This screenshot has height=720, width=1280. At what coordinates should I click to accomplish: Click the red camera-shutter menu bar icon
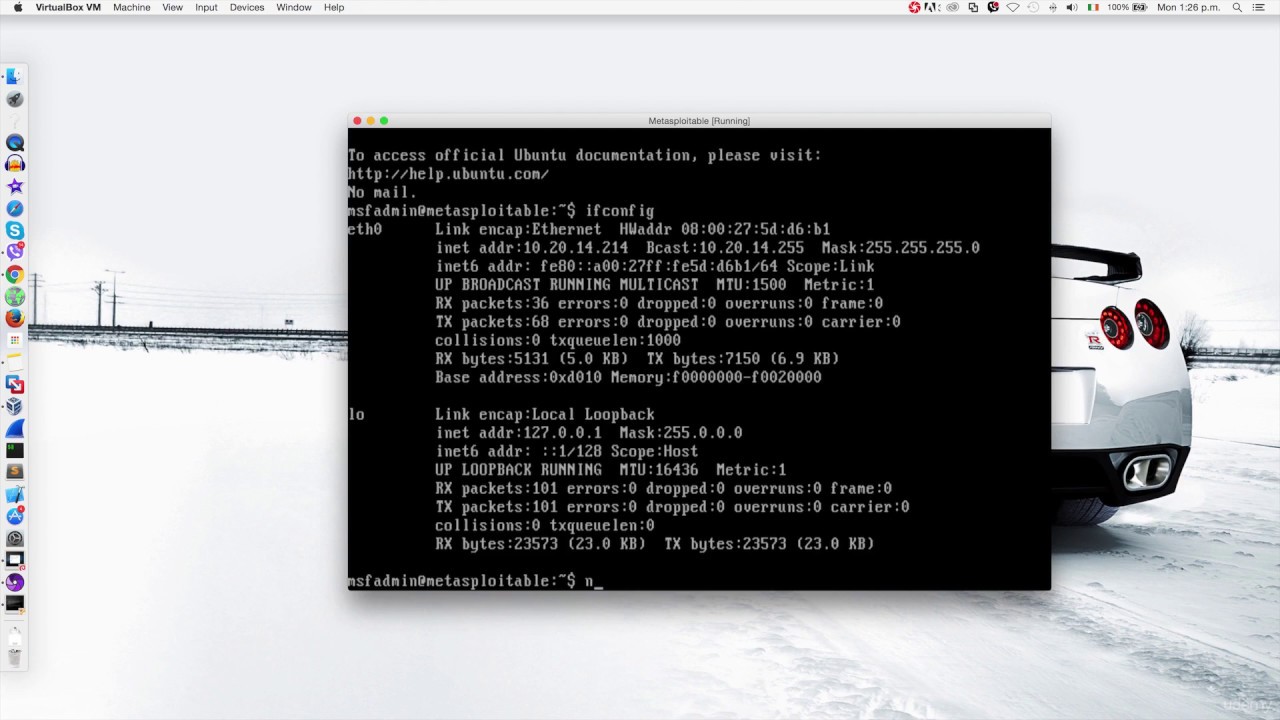(x=914, y=7)
